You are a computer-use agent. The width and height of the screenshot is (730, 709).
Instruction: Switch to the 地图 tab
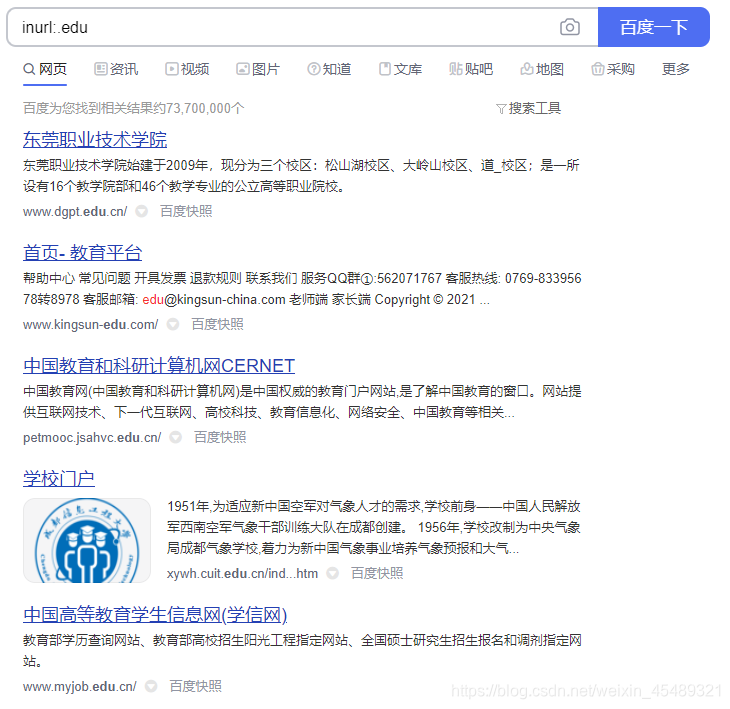542,69
